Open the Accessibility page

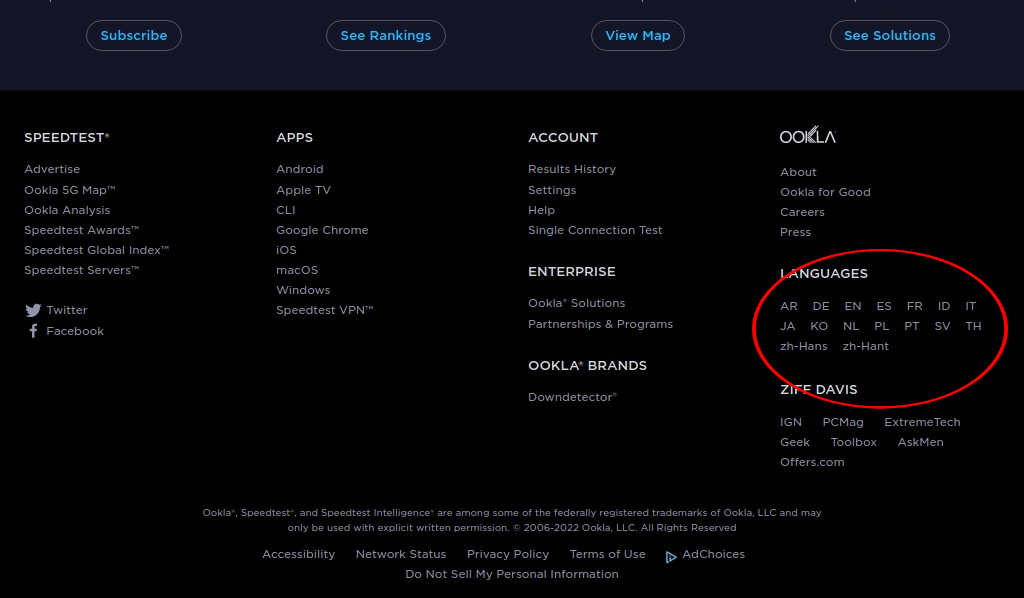pyautogui.click(x=298, y=554)
